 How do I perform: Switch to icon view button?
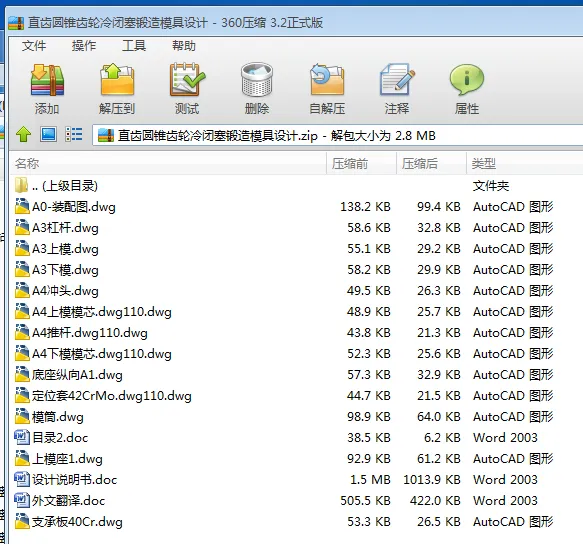(x=48, y=134)
